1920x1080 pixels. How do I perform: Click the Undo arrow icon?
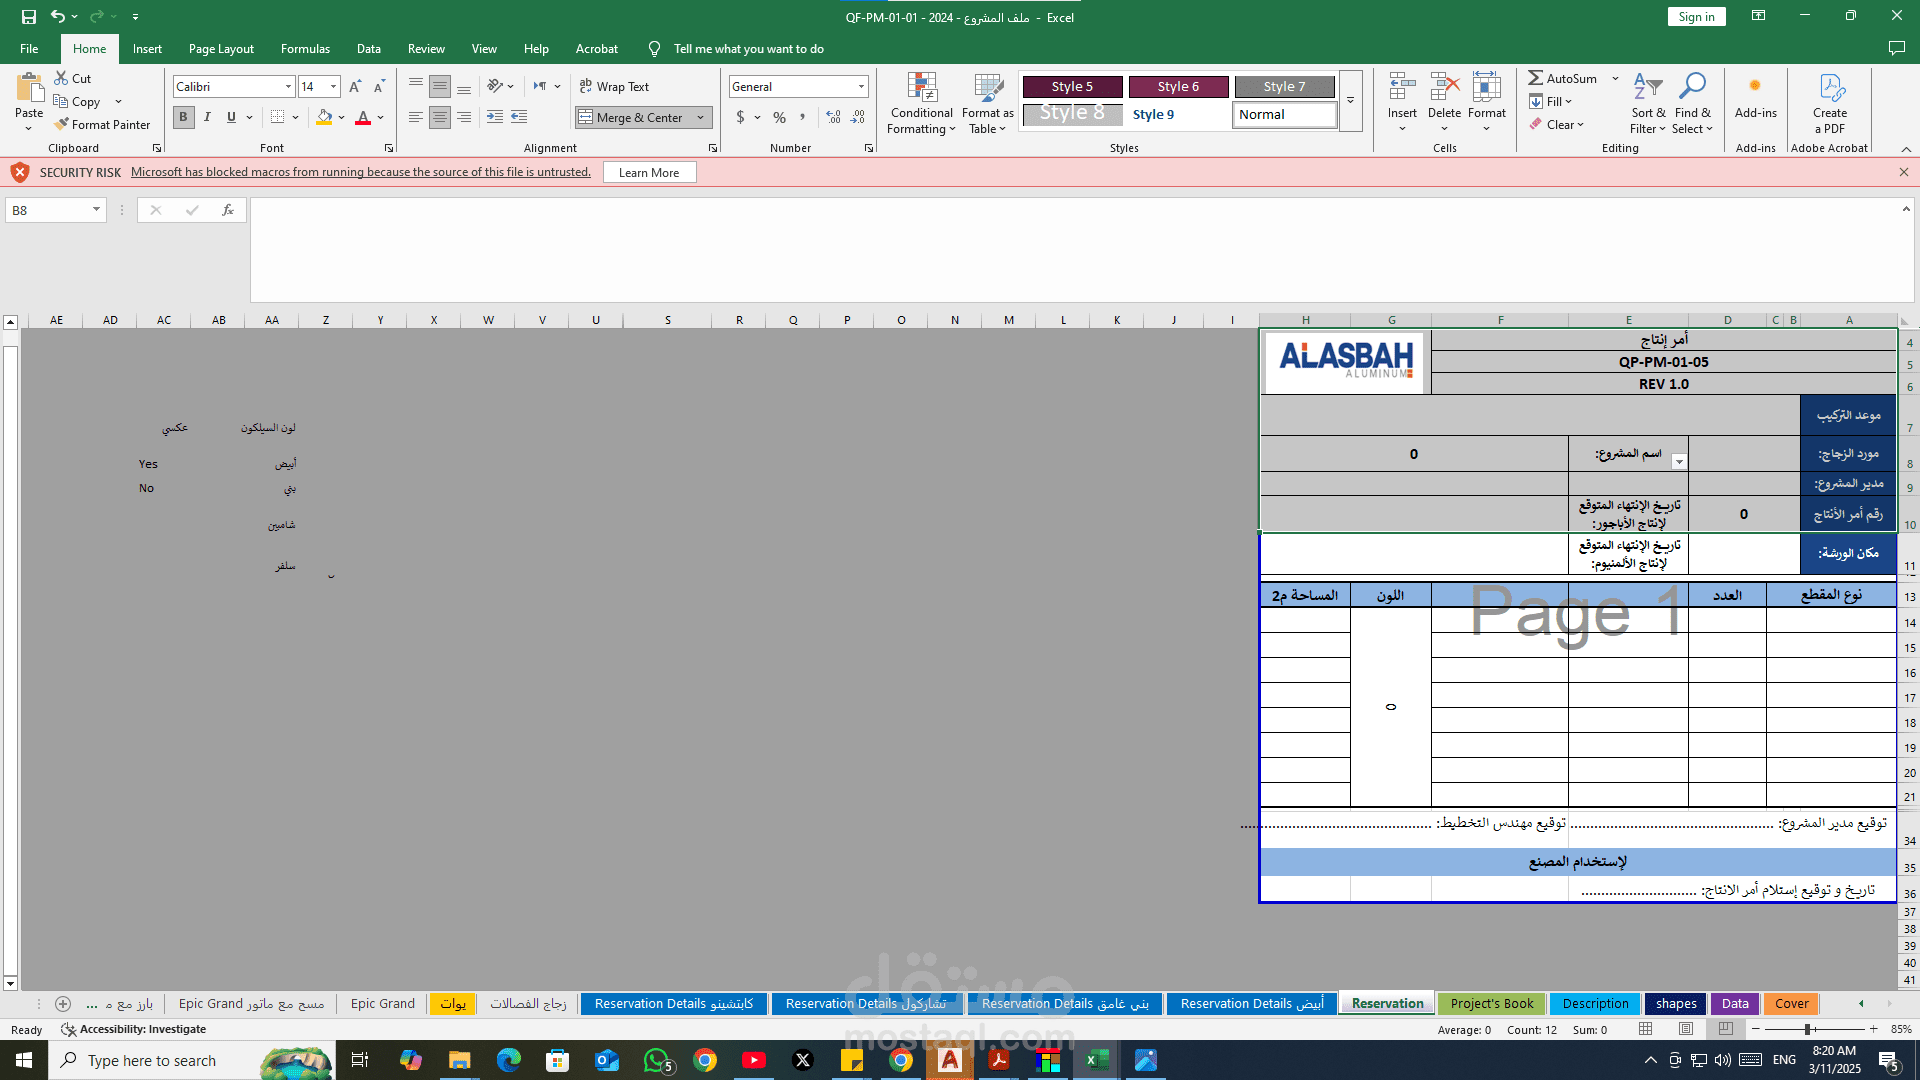[58, 16]
